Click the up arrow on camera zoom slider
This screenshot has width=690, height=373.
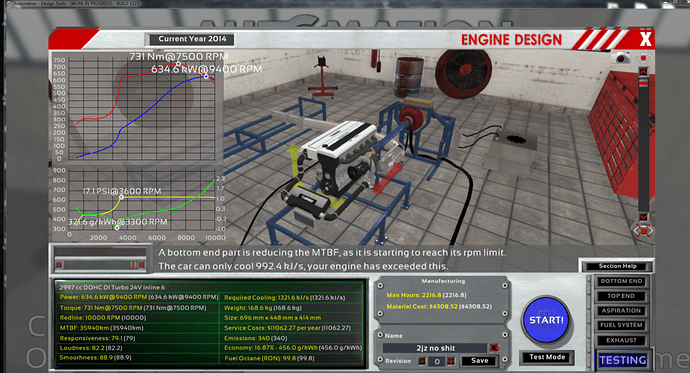[x=643, y=71]
